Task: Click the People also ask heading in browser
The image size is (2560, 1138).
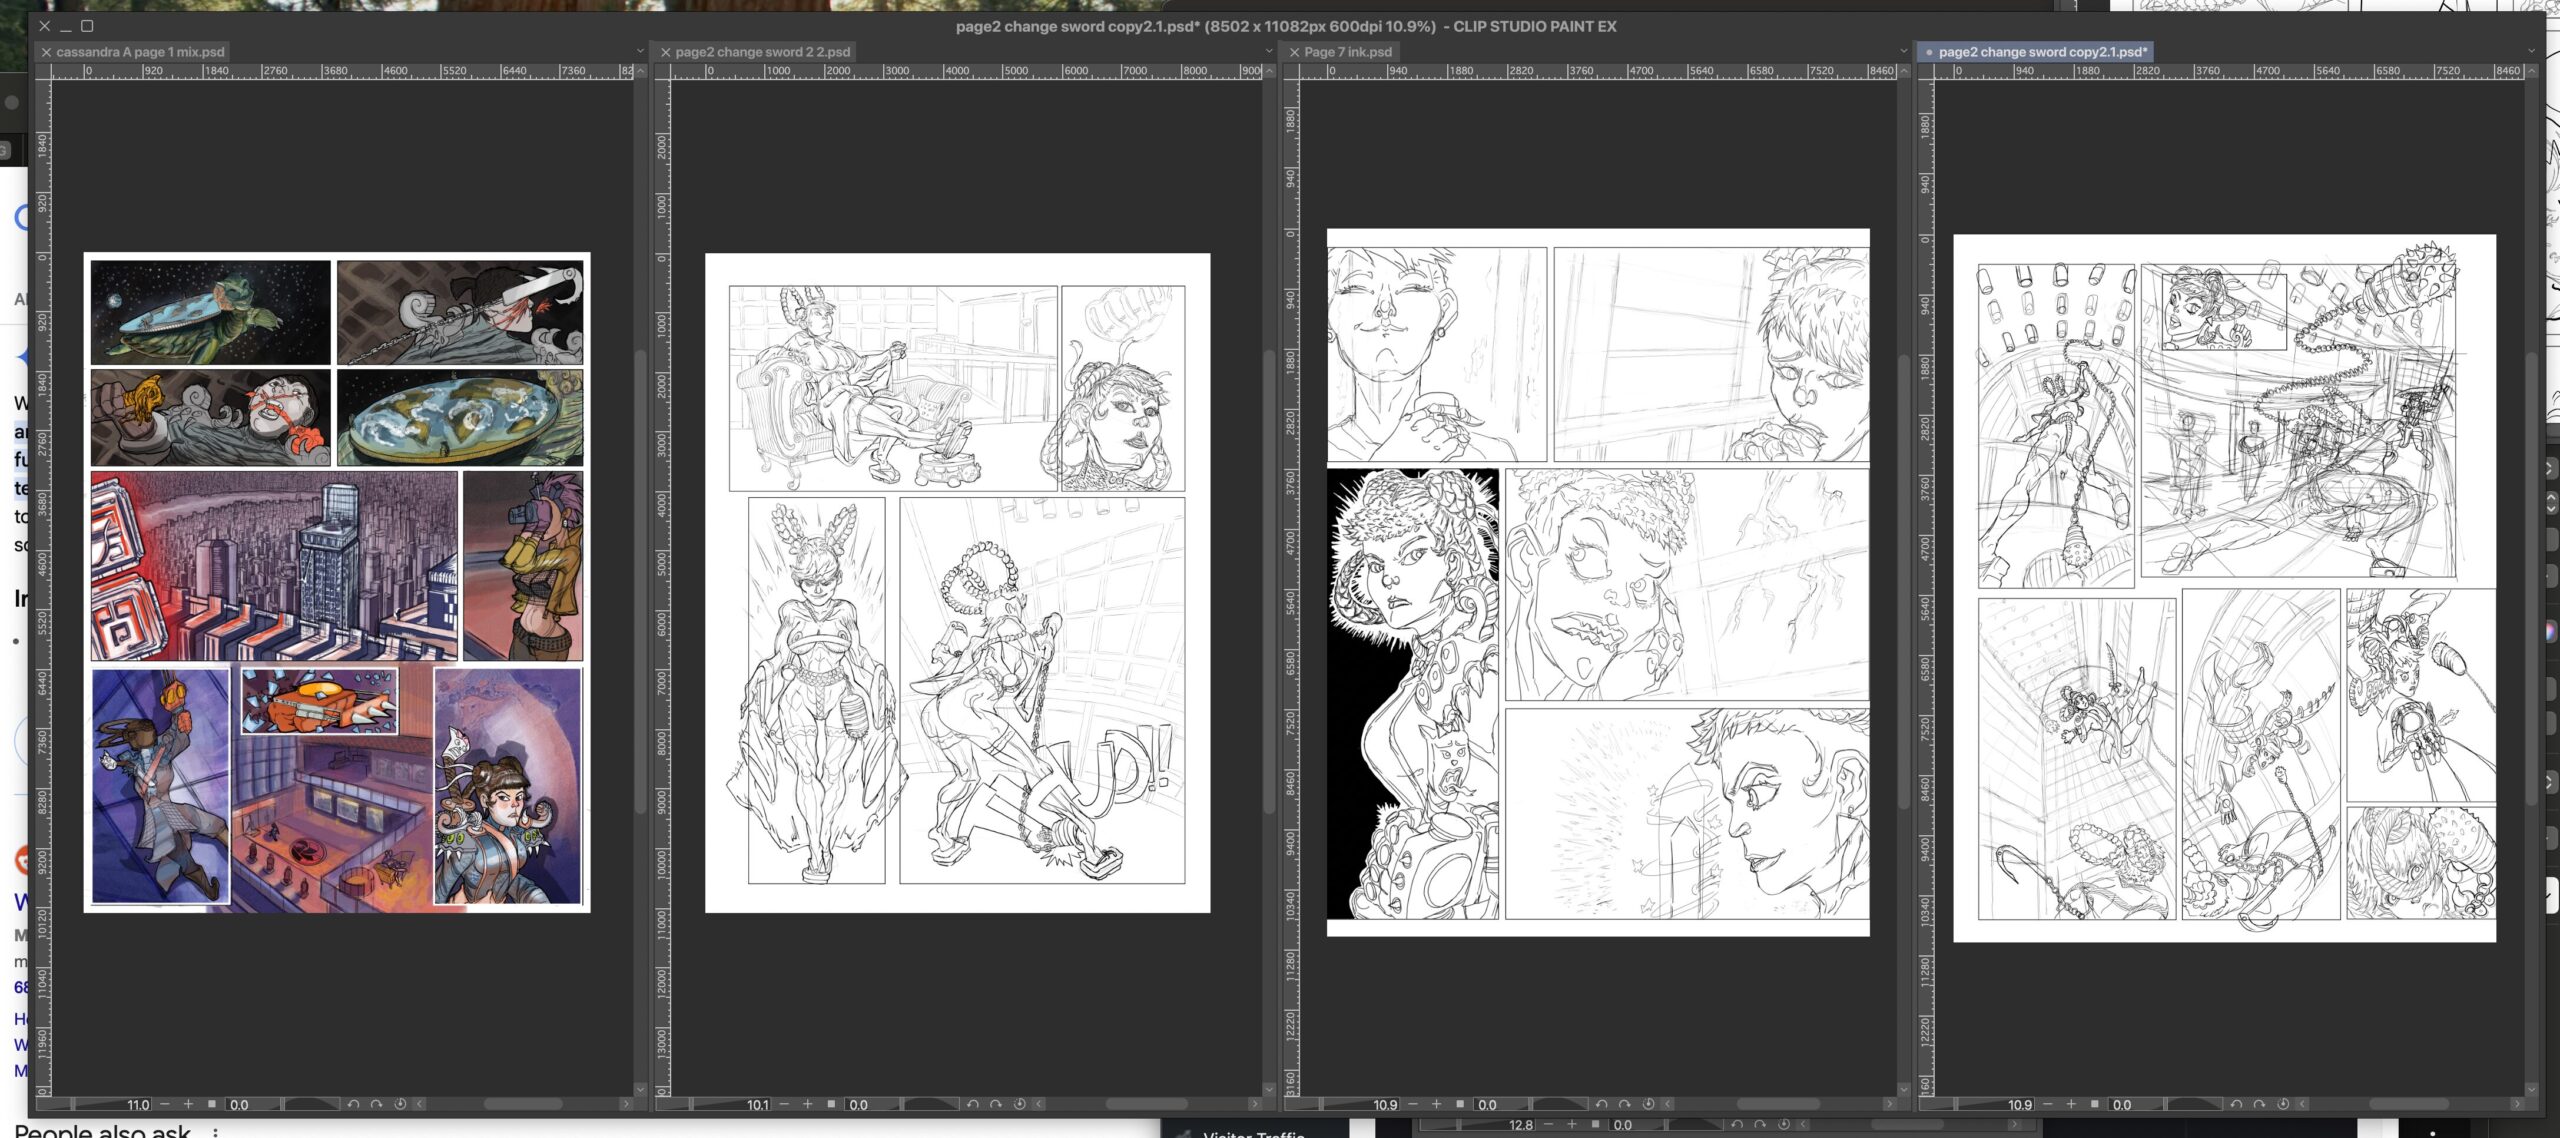Action: [x=102, y=1131]
